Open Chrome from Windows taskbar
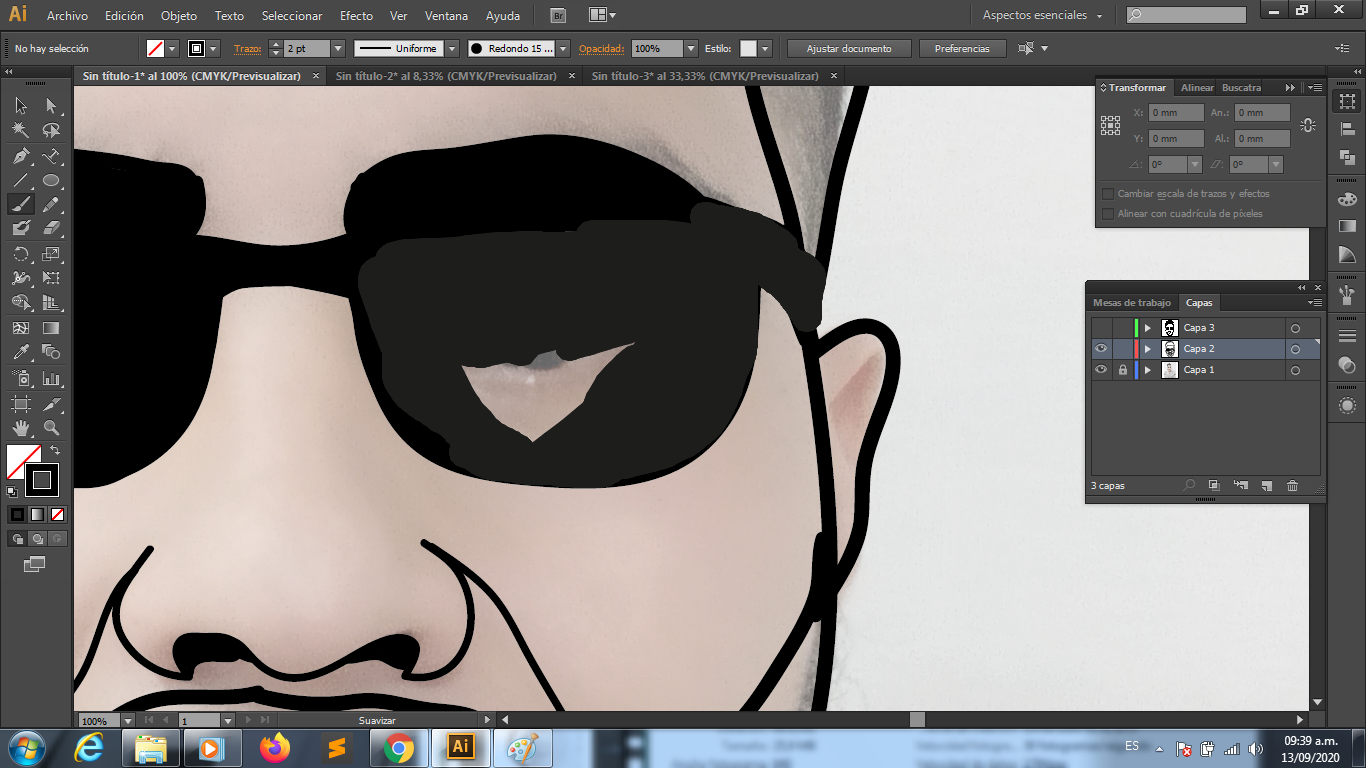Screen dimensions: 1366x768 398,748
